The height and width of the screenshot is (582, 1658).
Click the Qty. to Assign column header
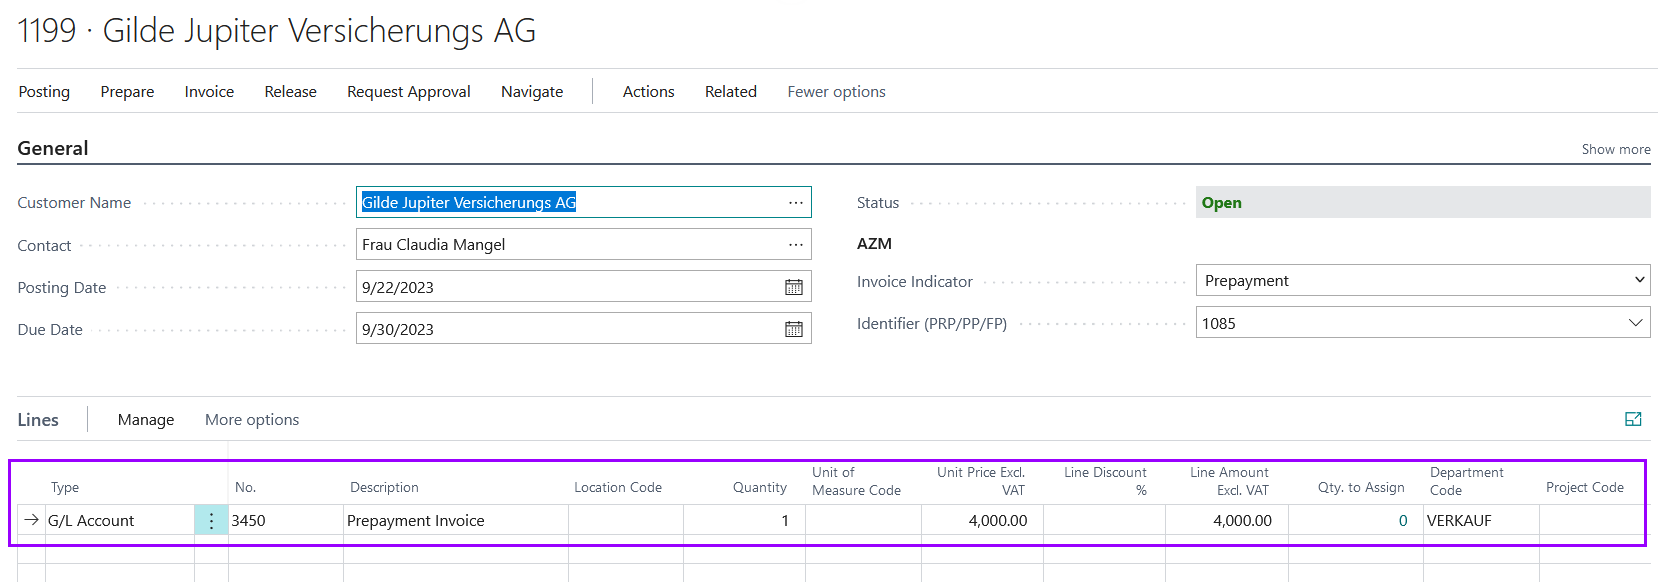[x=1361, y=487]
